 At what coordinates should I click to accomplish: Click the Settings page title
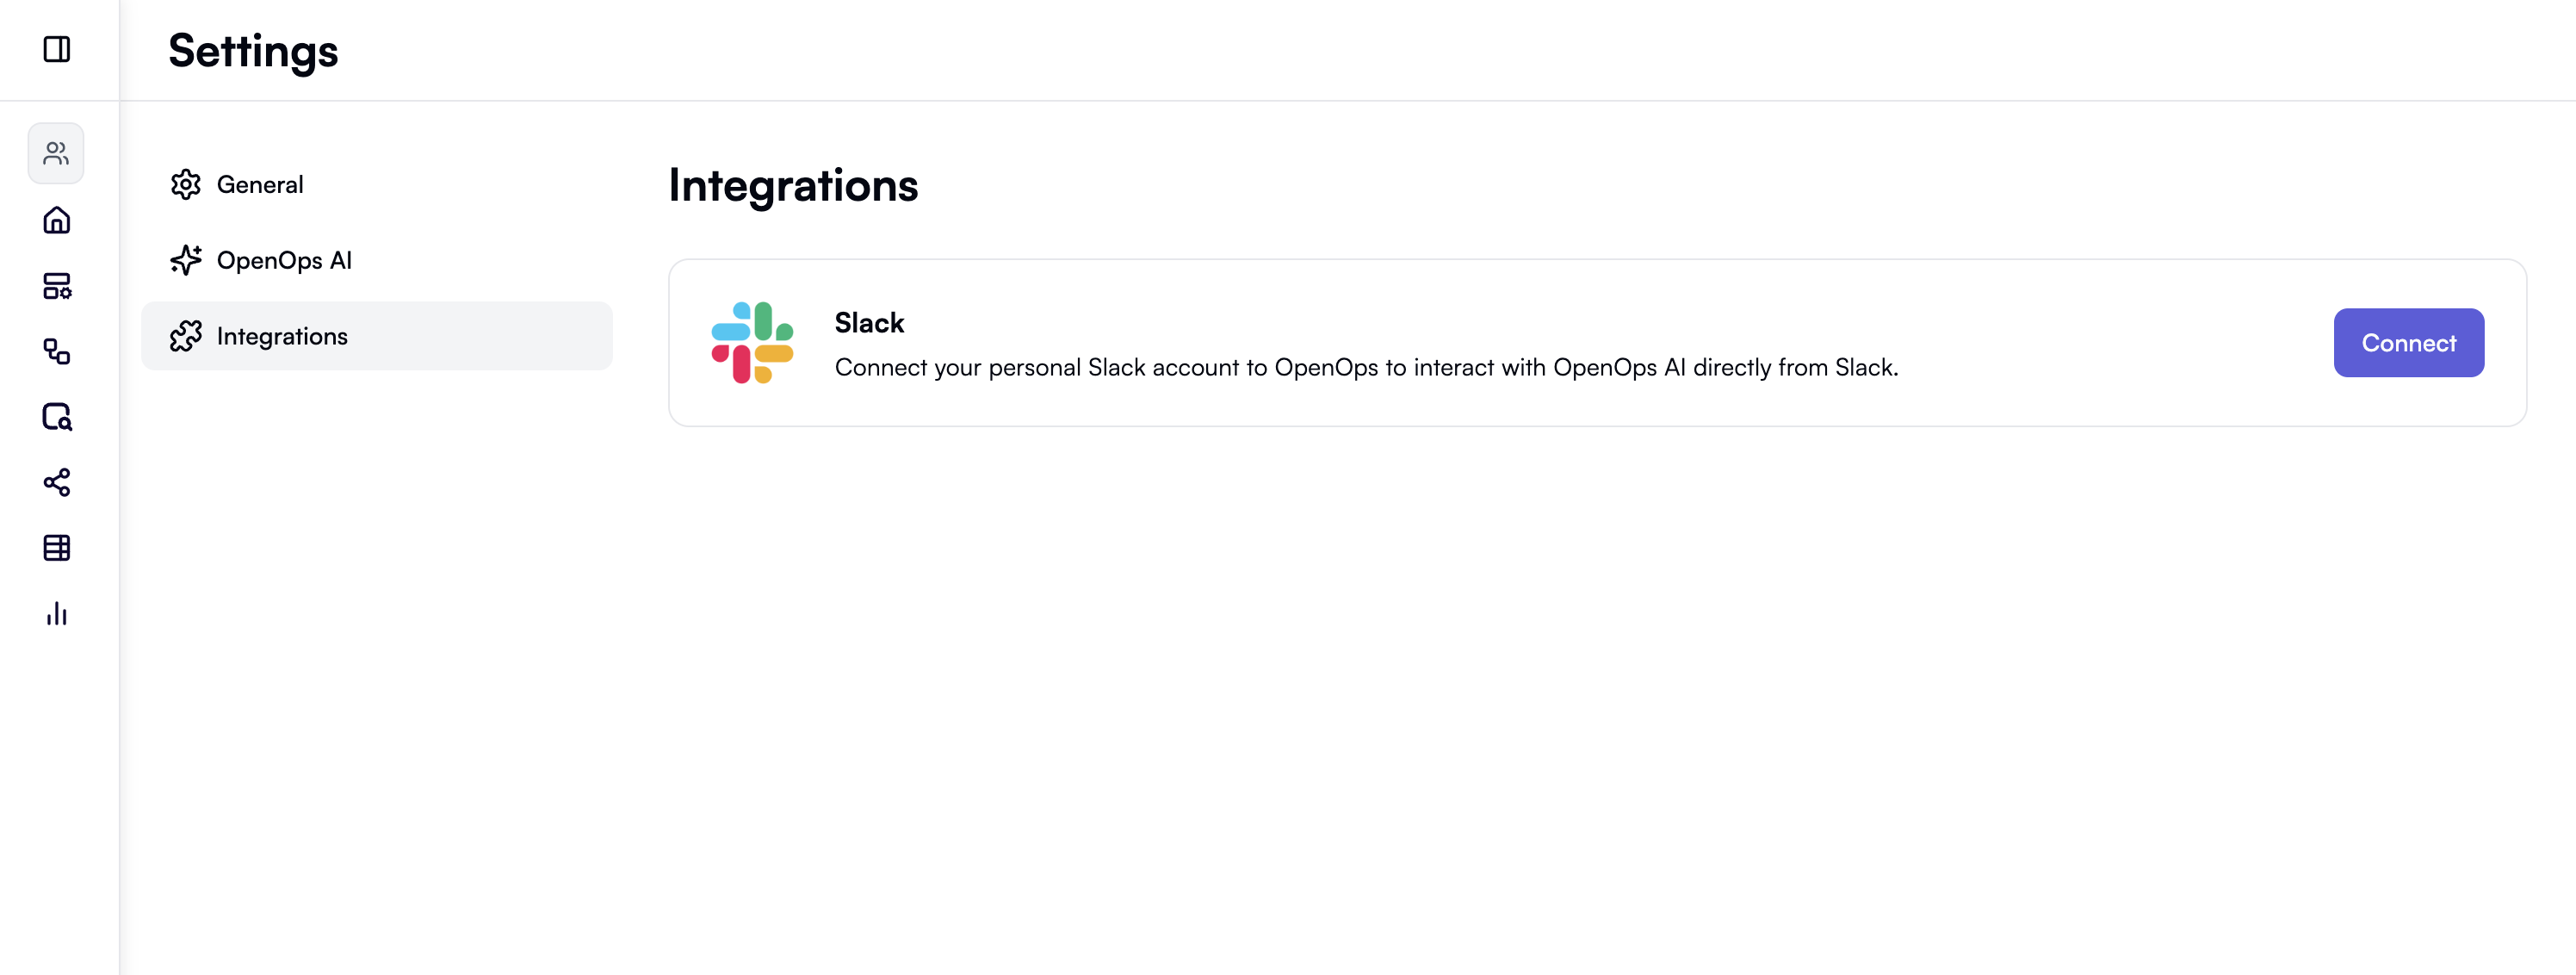pyautogui.click(x=252, y=51)
